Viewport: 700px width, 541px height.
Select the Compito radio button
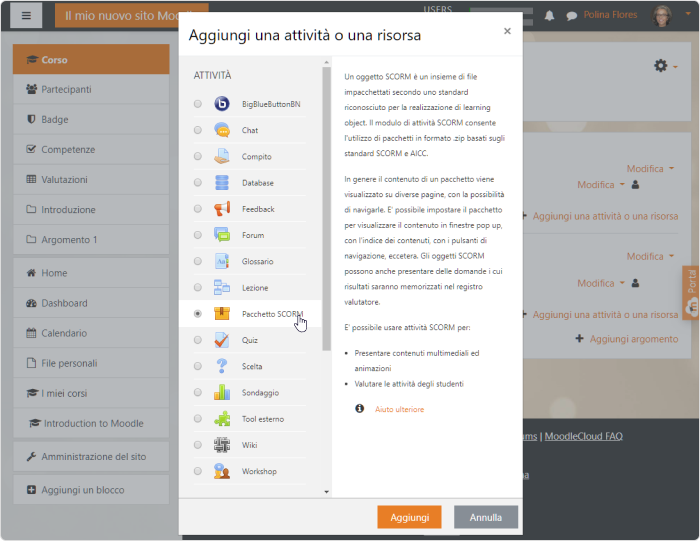(x=197, y=156)
